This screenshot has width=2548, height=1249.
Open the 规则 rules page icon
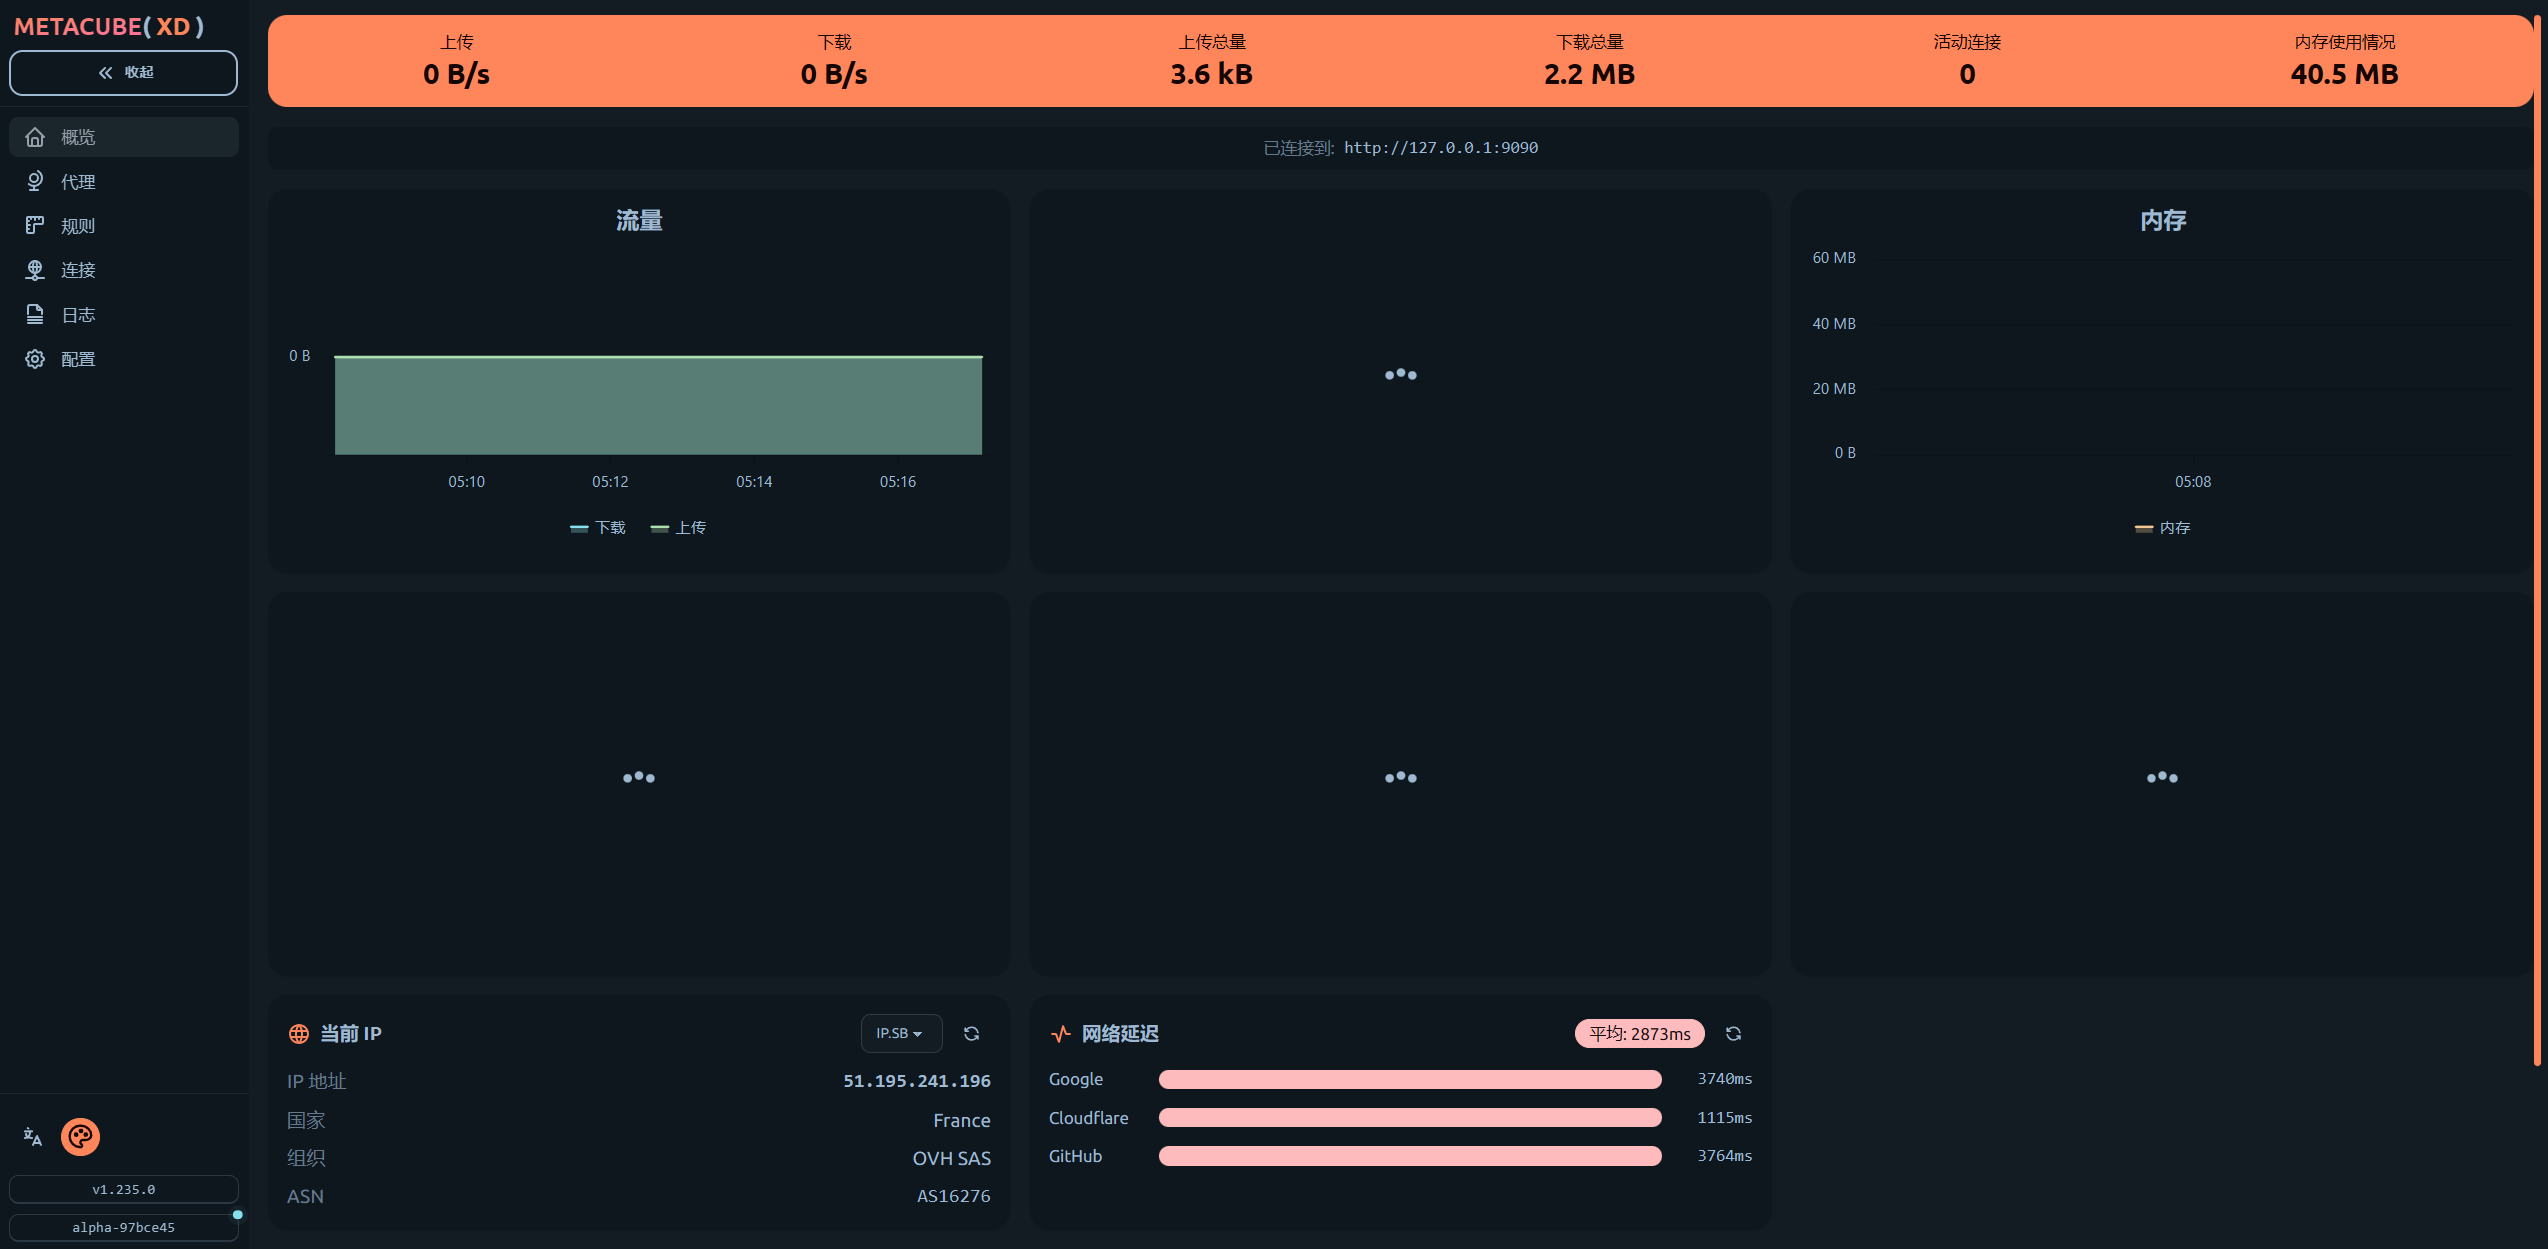point(35,226)
